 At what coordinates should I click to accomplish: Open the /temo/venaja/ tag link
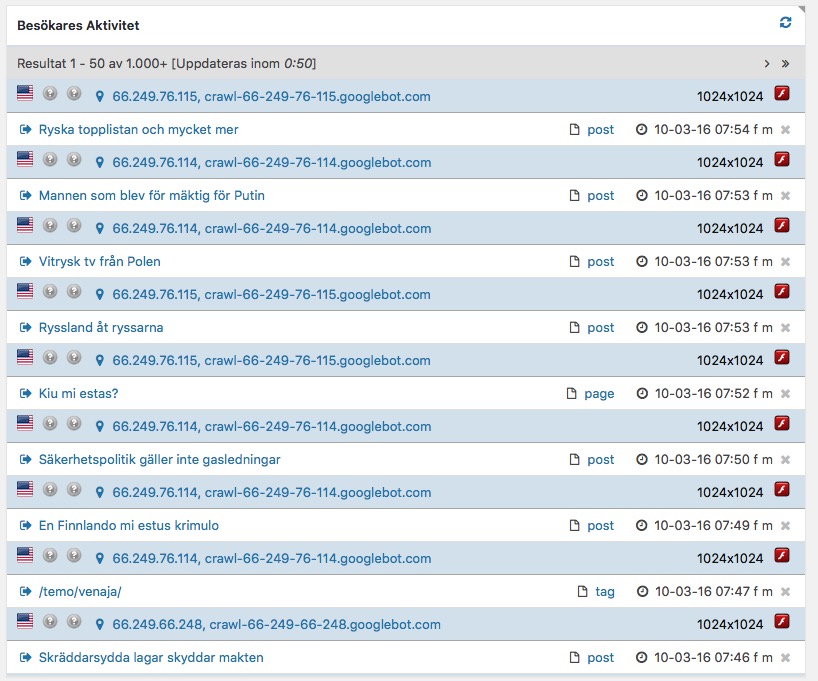(80, 592)
